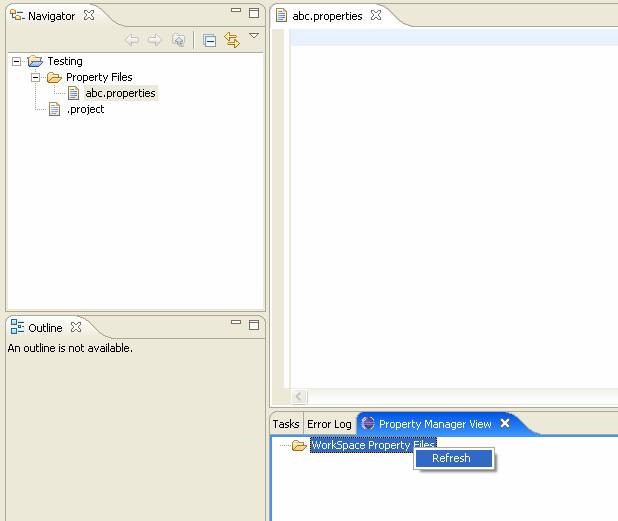The image size is (618, 521).
Task: Collapse the Property Files folder node
Action: (35, 77)
